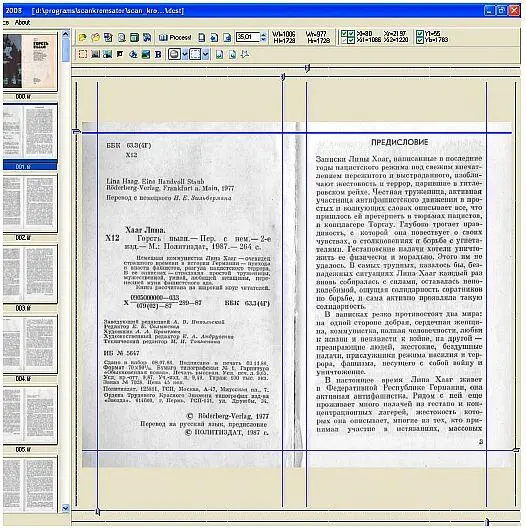Increase the 35,01 zoom value using the up arrow

[264, 34]
